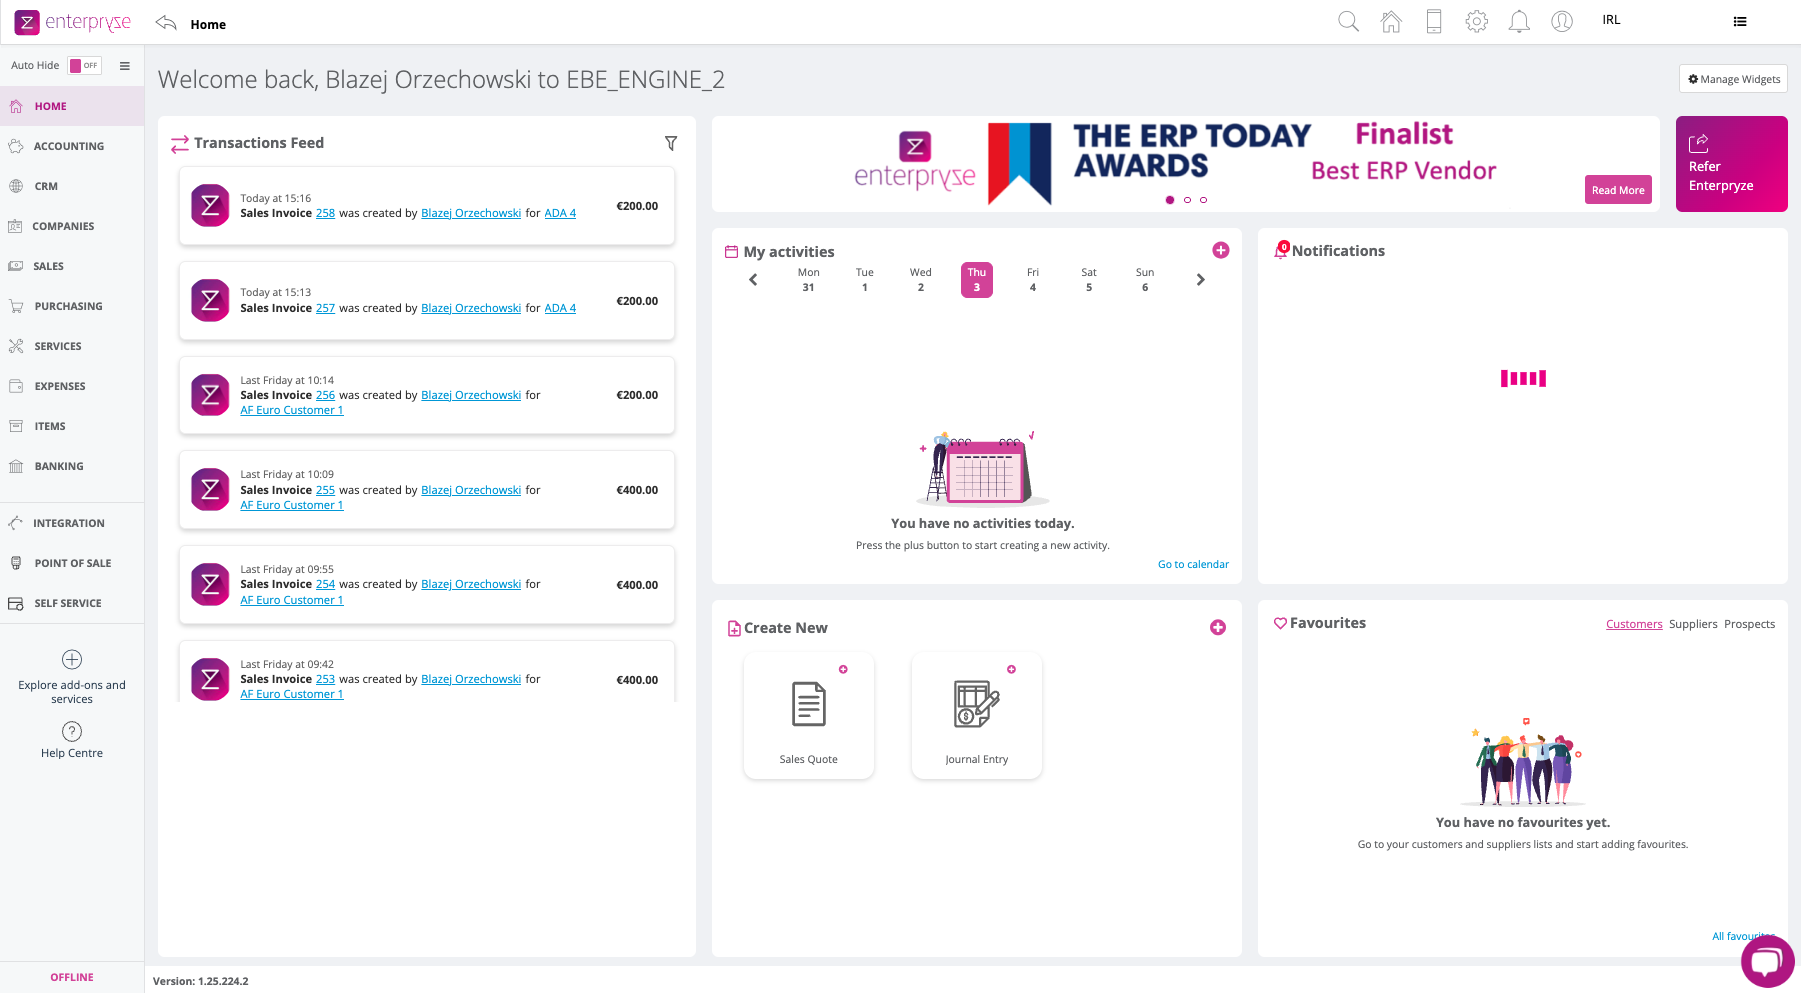Open Sales Invoice 258 link
The width and height of the screenshot is (1801, 993).
[x=325, y=213]
